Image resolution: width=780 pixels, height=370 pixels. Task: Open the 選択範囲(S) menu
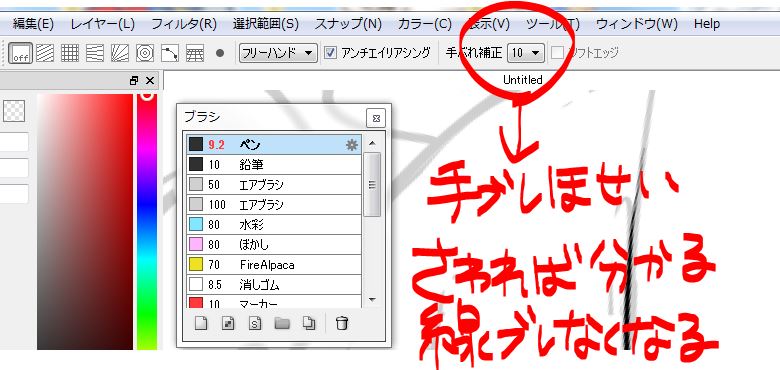coord(266,24)
